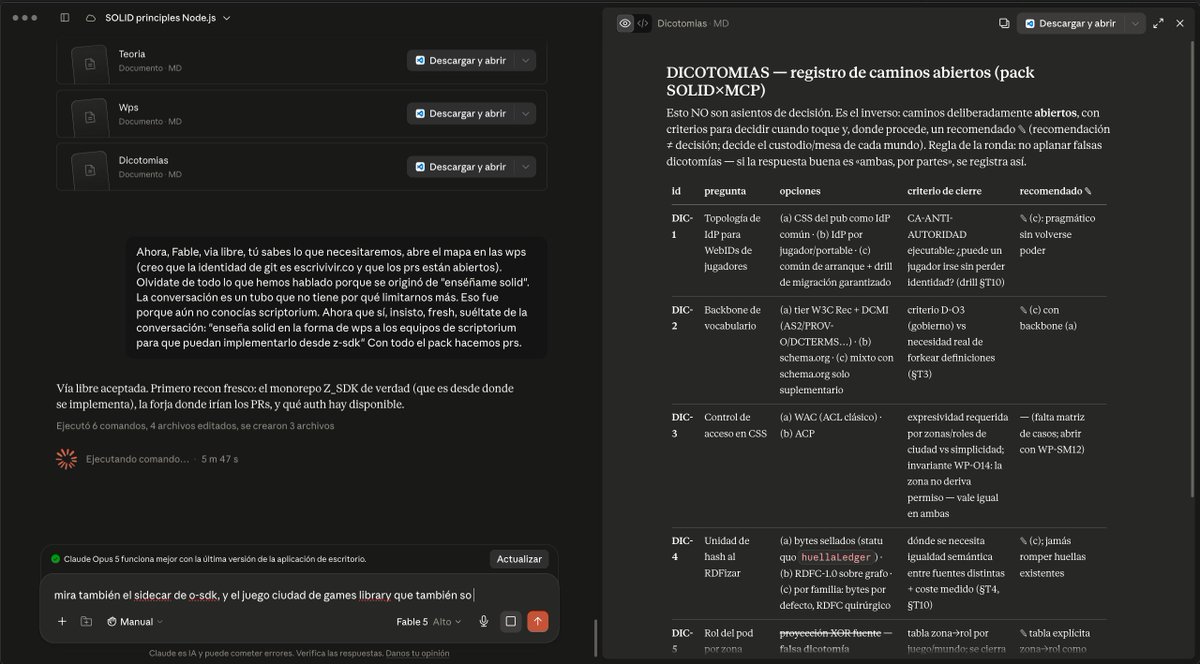Screen dimensions: 1200x664
Task: Click the 'recomendado' column header
Action: pyautogui.click(x=1056, y=191)
